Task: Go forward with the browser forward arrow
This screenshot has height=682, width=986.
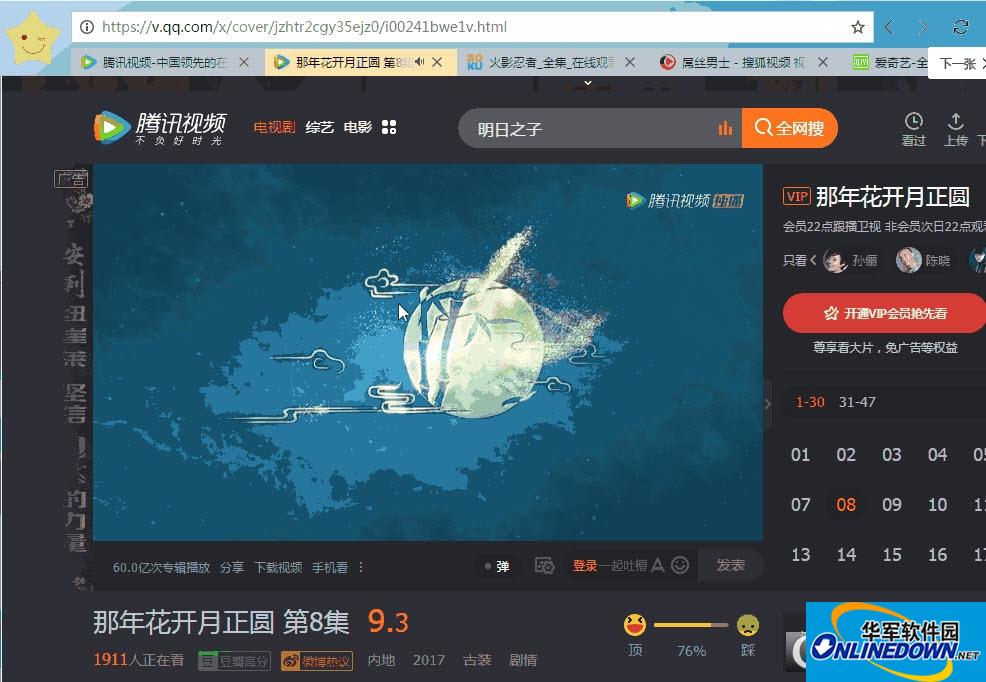Action: point(923,27)
